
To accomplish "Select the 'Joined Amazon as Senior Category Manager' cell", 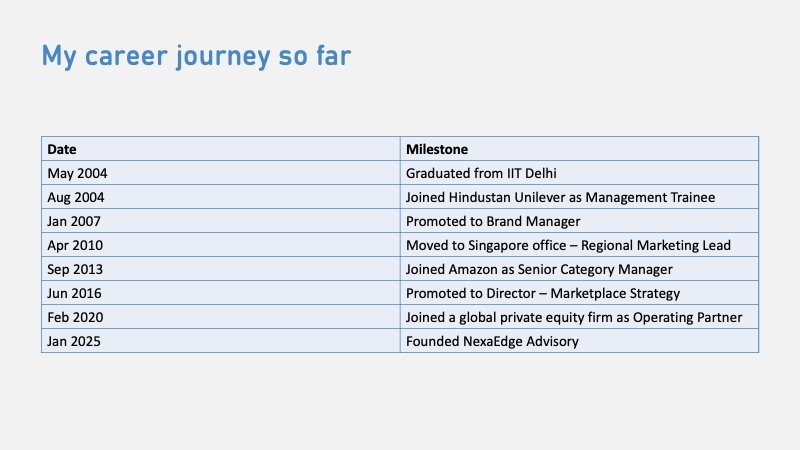I will tap(579, 269).
